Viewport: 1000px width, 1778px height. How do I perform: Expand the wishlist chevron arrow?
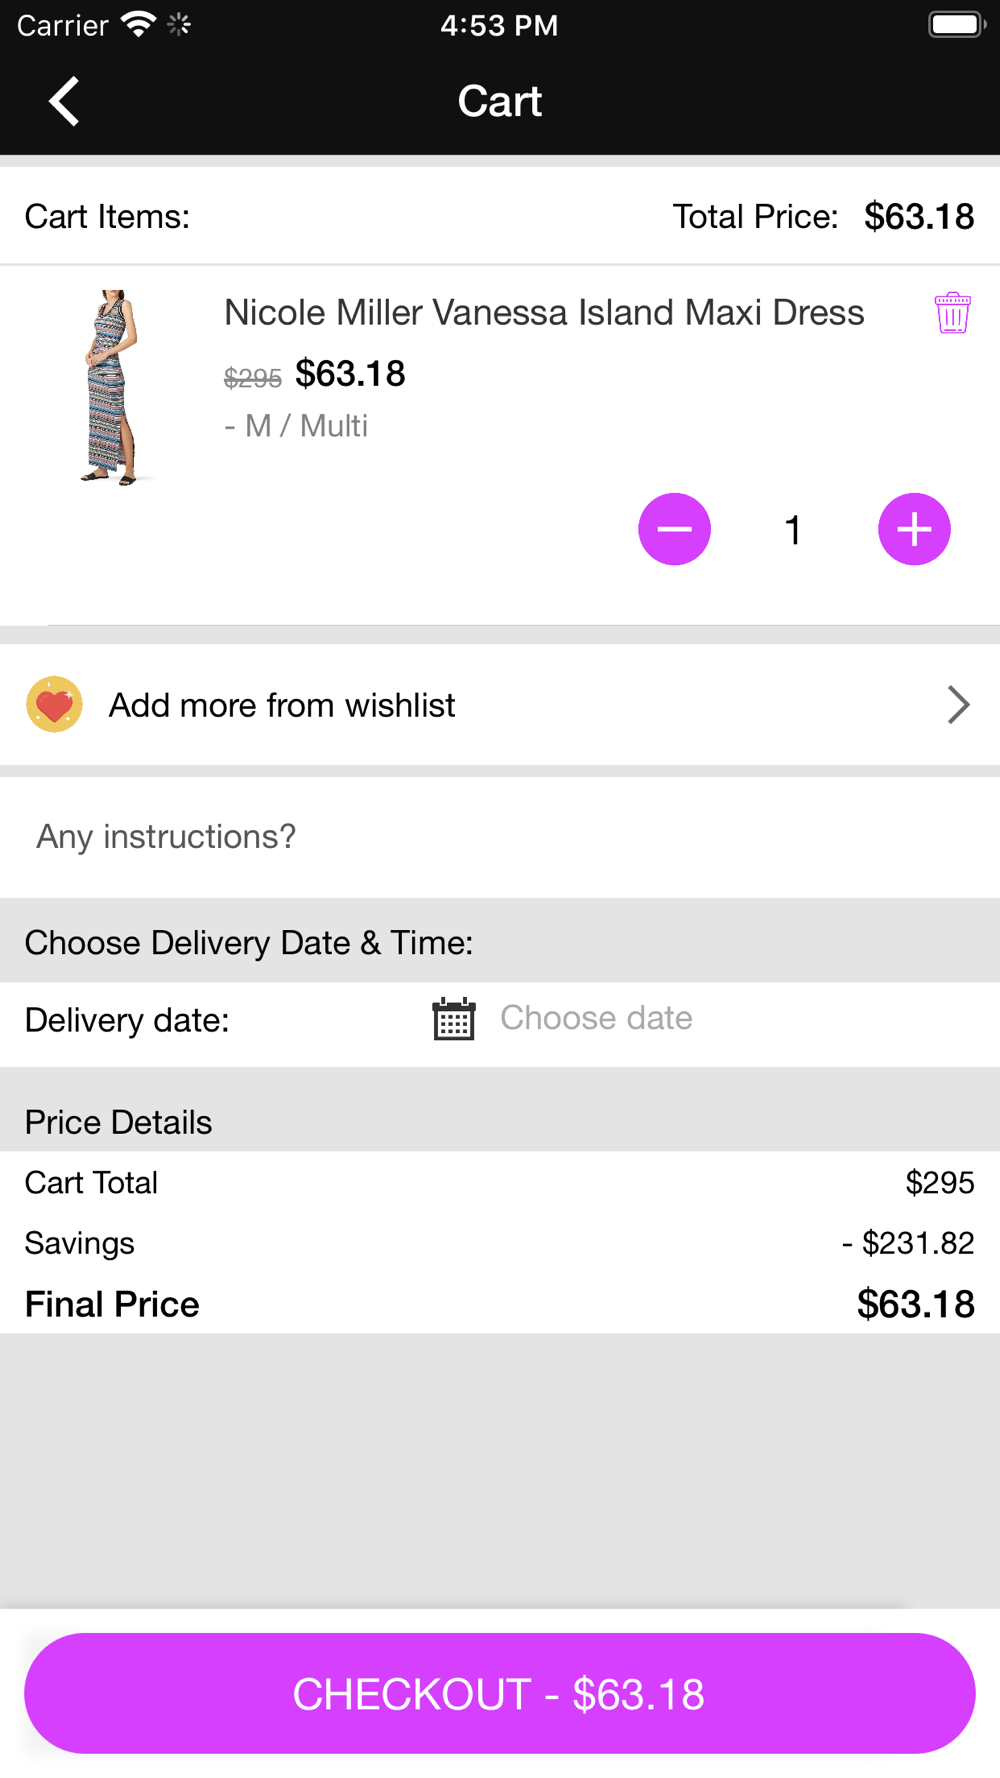pos(958,705)
